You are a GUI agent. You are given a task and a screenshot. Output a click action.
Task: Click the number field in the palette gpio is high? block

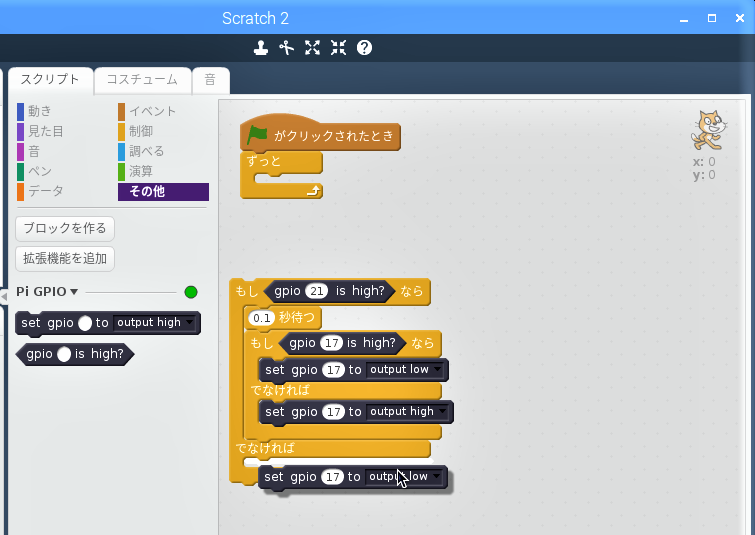pos(64,354)
